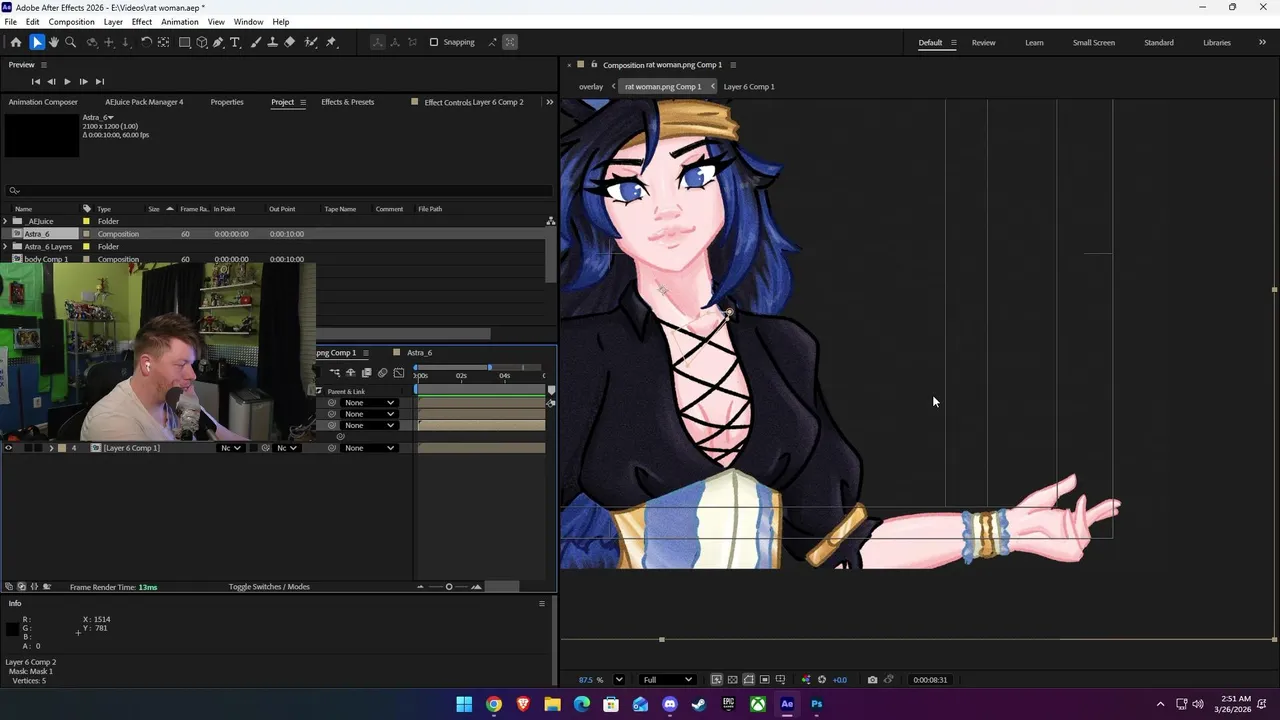Image resolution: width=1280 pixels, height=720 pixels.
Task: Toggle Fast Previews button in viewer
Action: pyautogui.click(x=716, y=680)
